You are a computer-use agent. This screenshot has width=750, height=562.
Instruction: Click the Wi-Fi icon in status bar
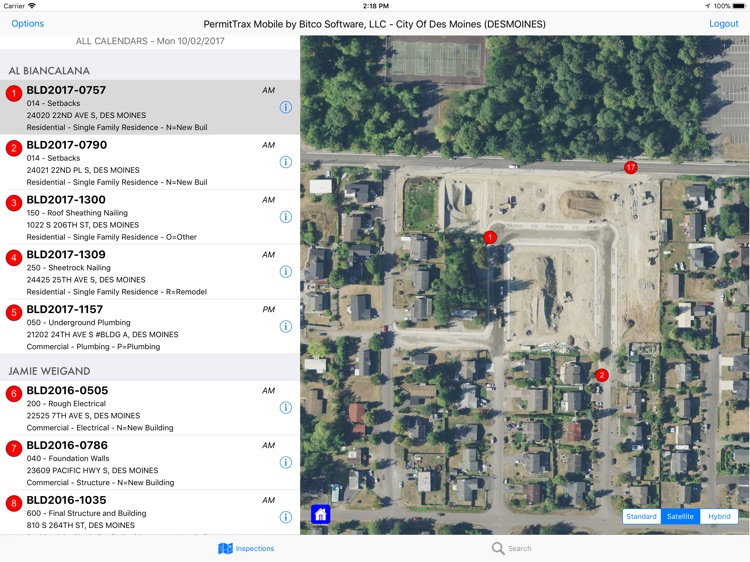pyautogui.click(x=32, y=6)
